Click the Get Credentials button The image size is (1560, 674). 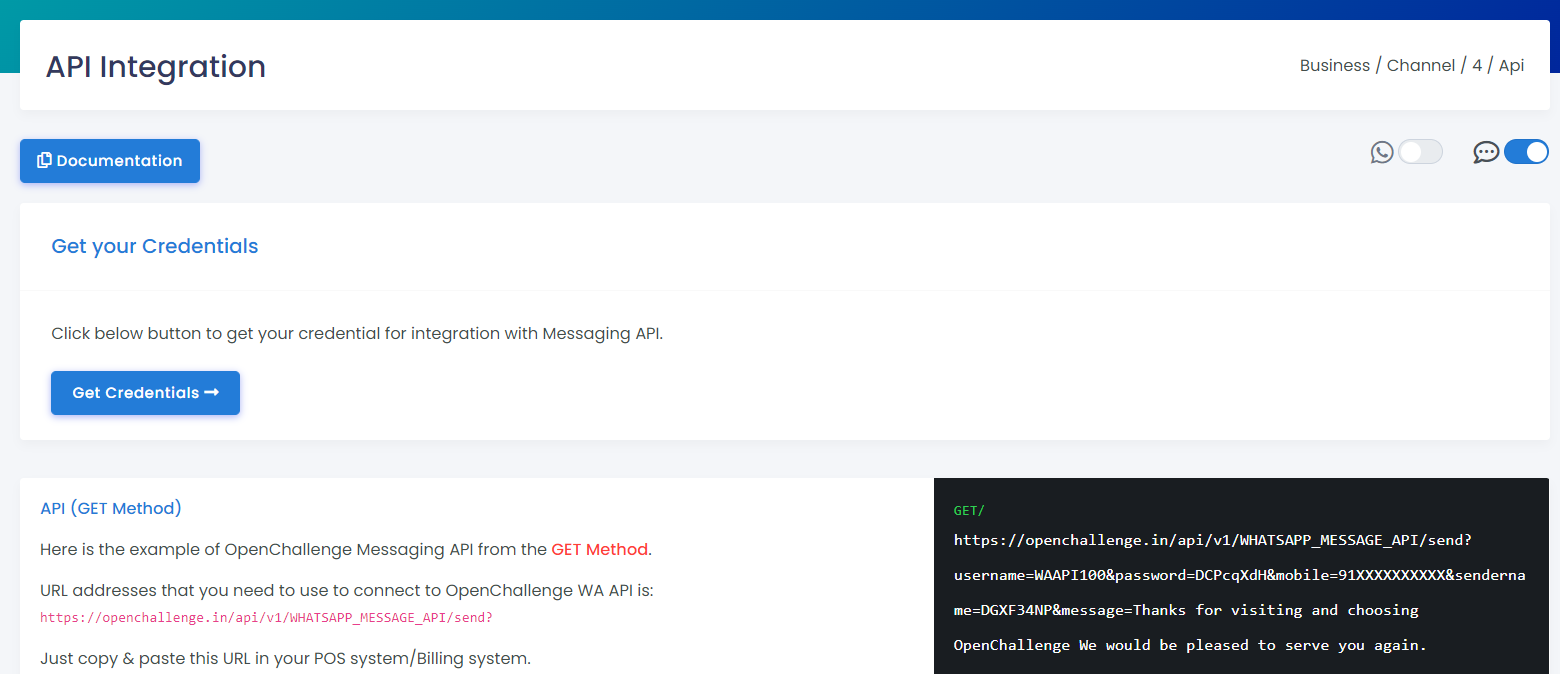coord(145,393)
